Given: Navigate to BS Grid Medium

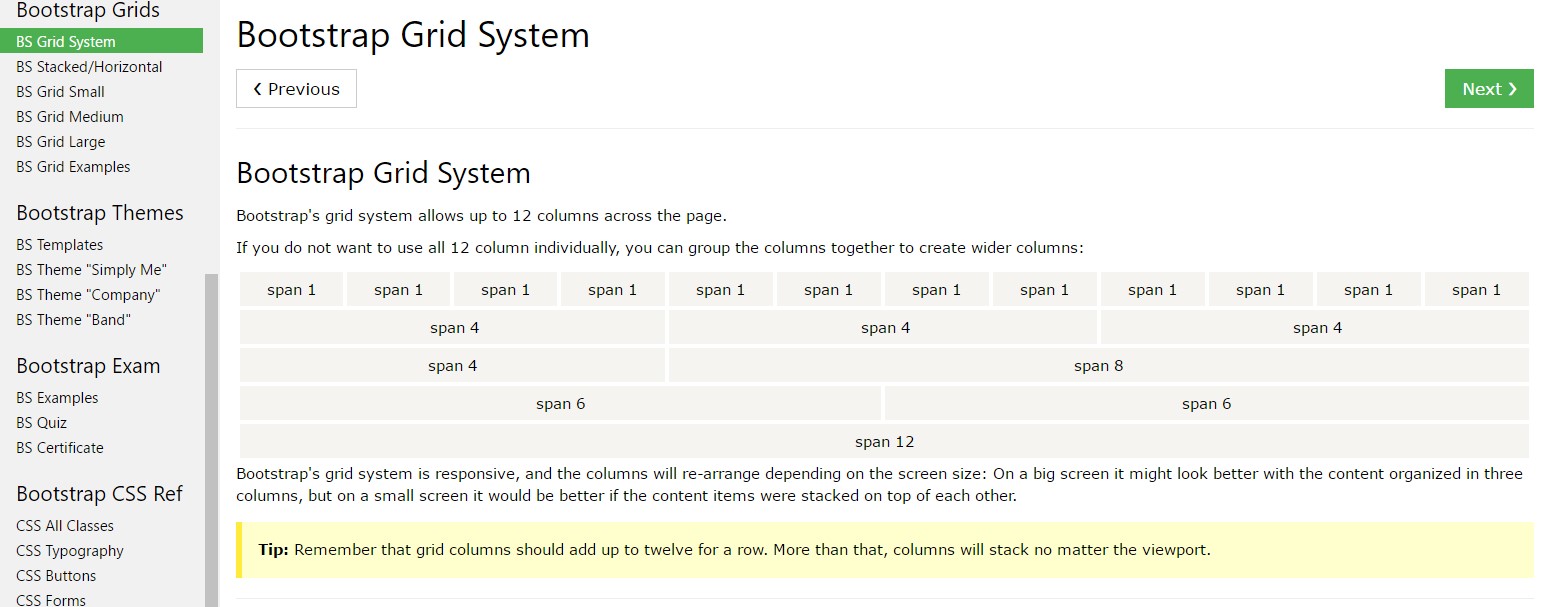Looking at the screenshot, I should coord(69,116).
